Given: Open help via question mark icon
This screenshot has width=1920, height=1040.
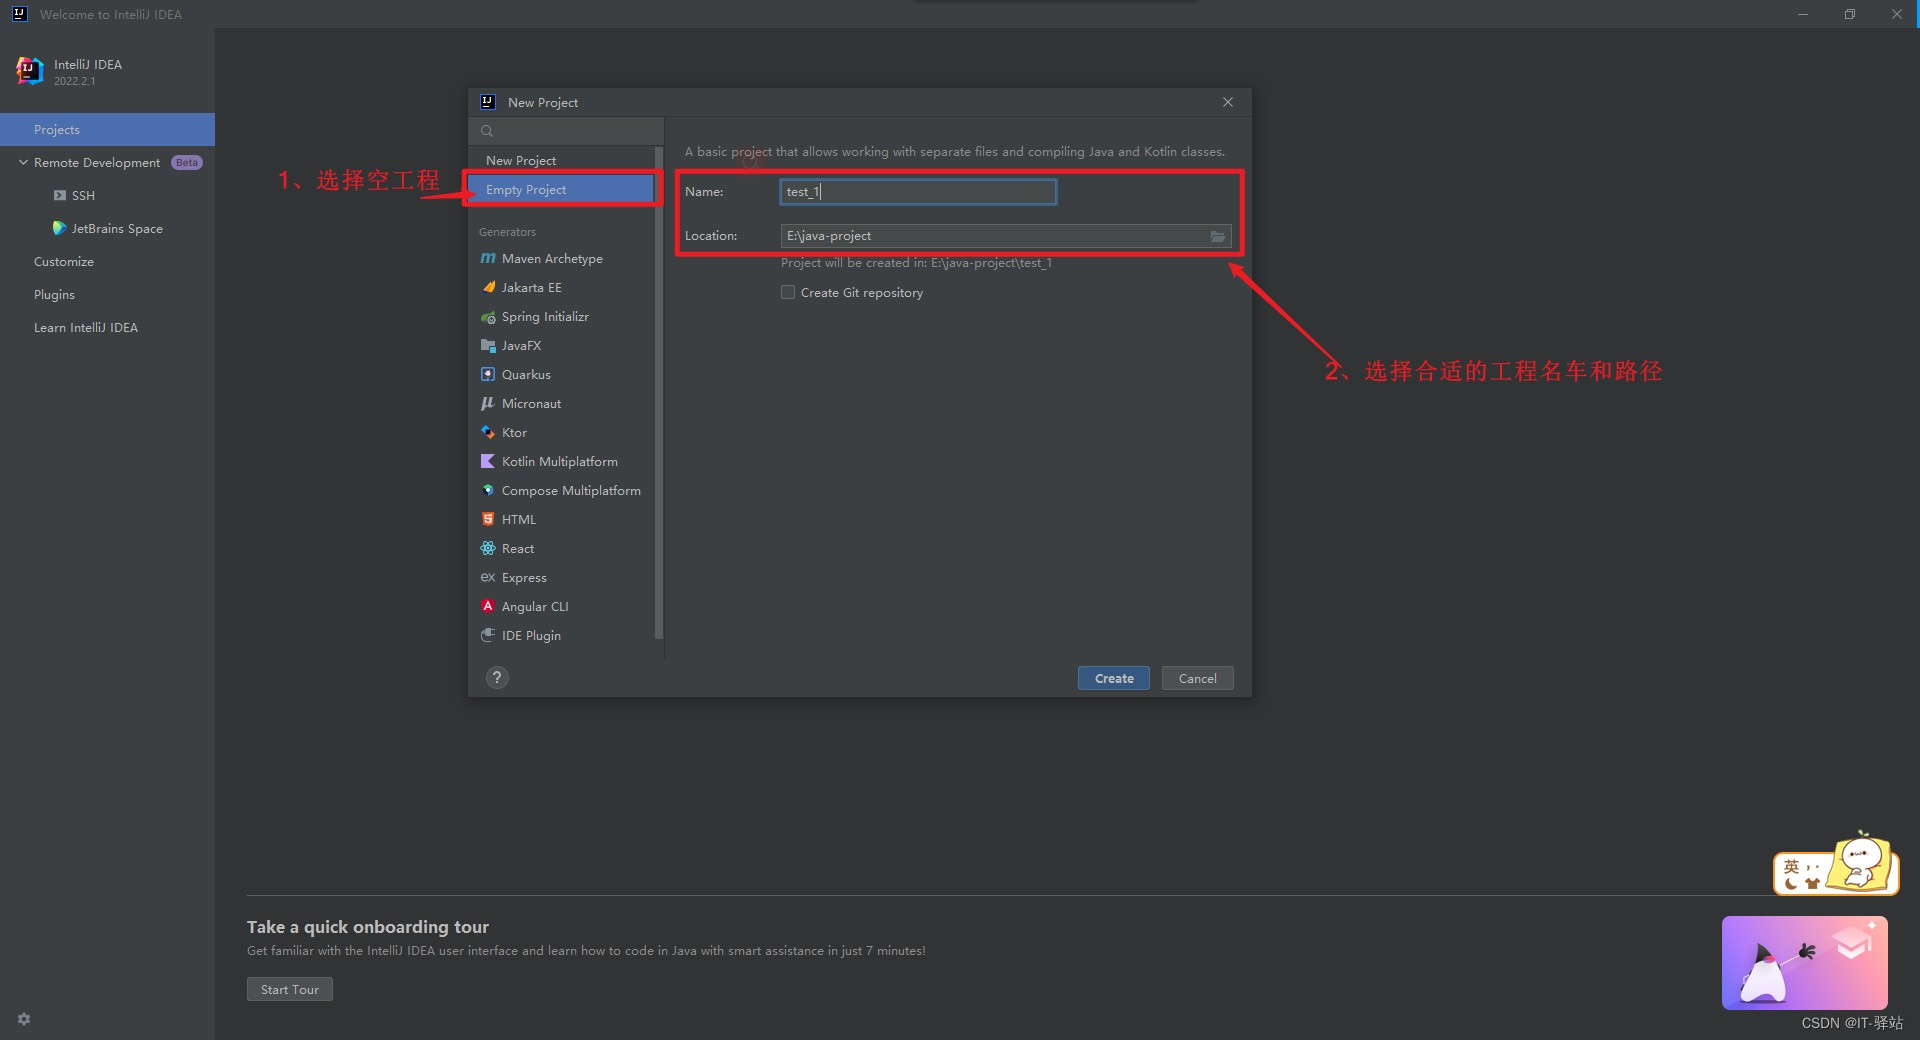Looking at the screenshot, I should point(497,678).
